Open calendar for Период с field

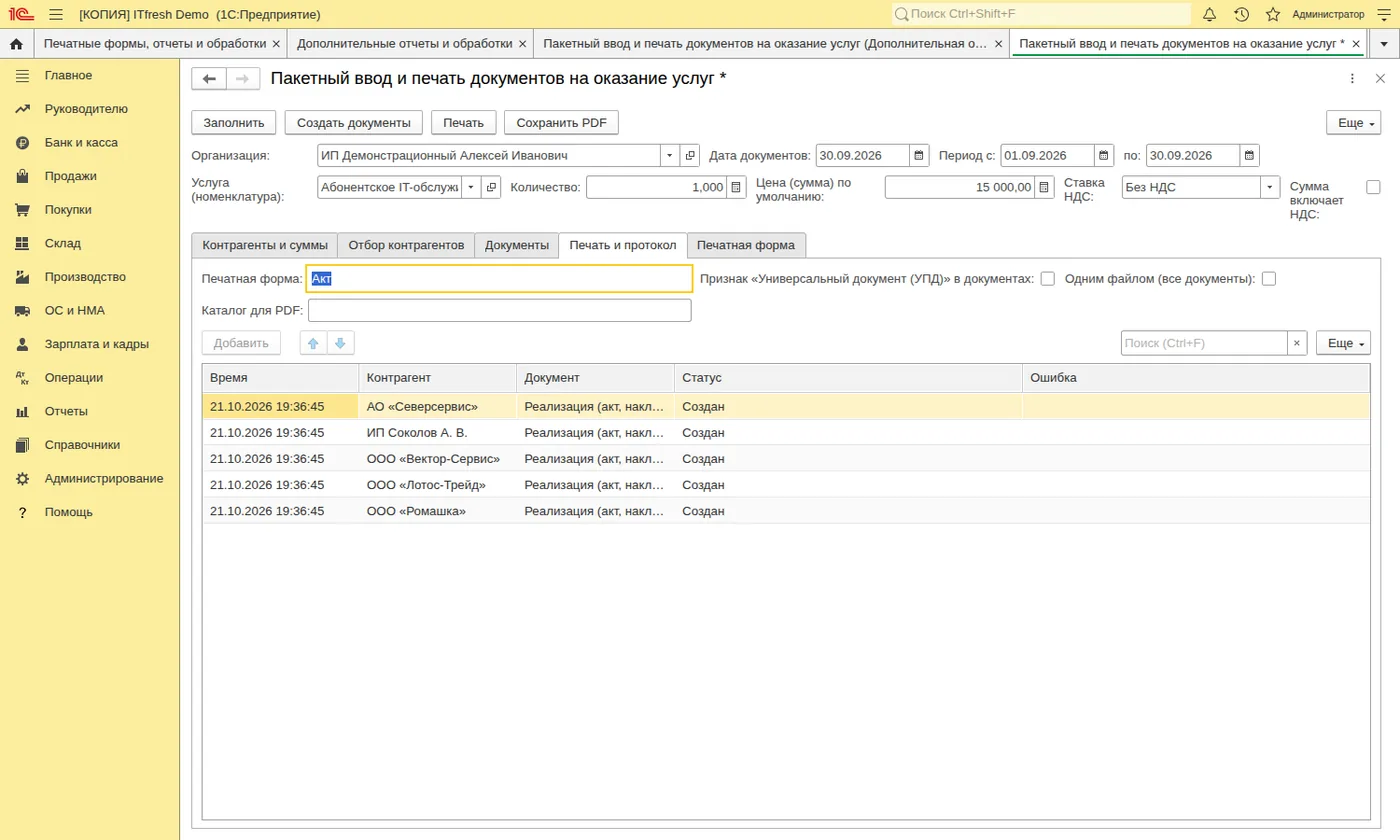tap(1104, 156)
